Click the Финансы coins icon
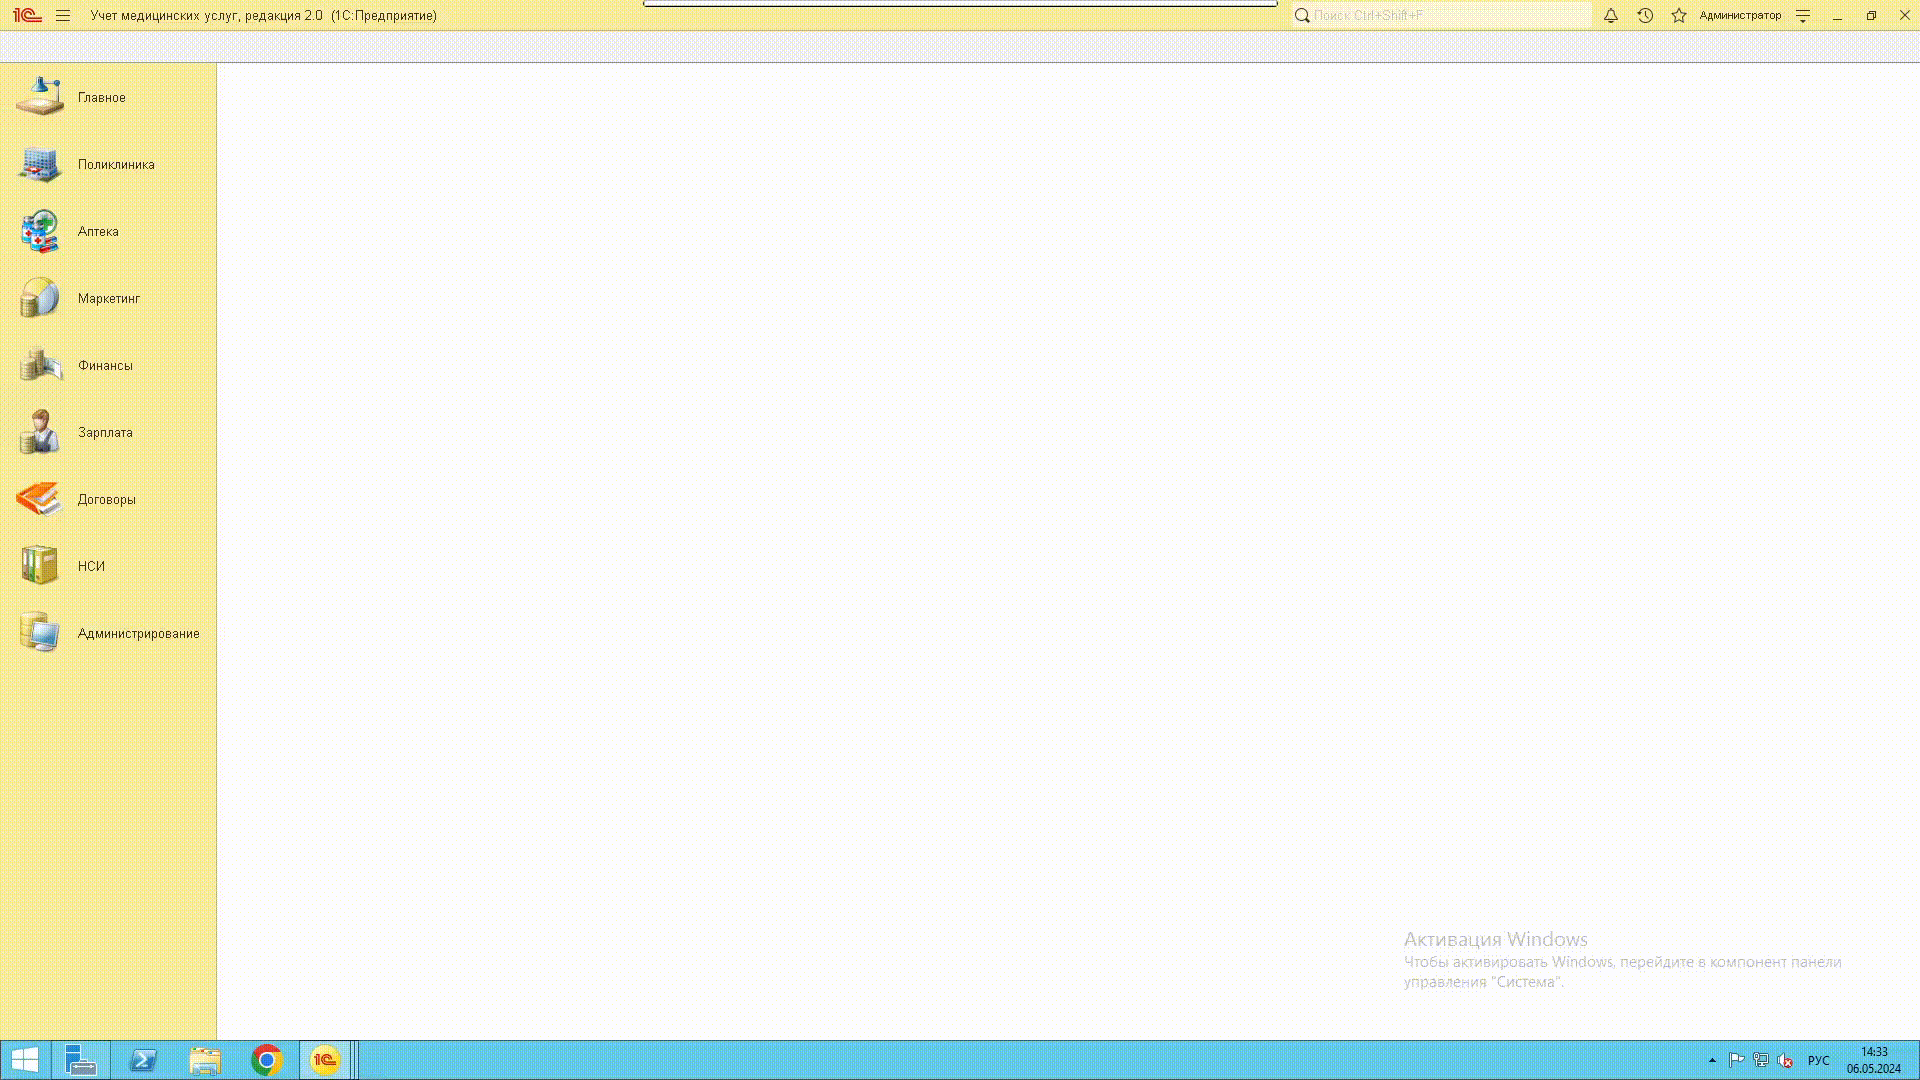 click(x=40, y=366)
